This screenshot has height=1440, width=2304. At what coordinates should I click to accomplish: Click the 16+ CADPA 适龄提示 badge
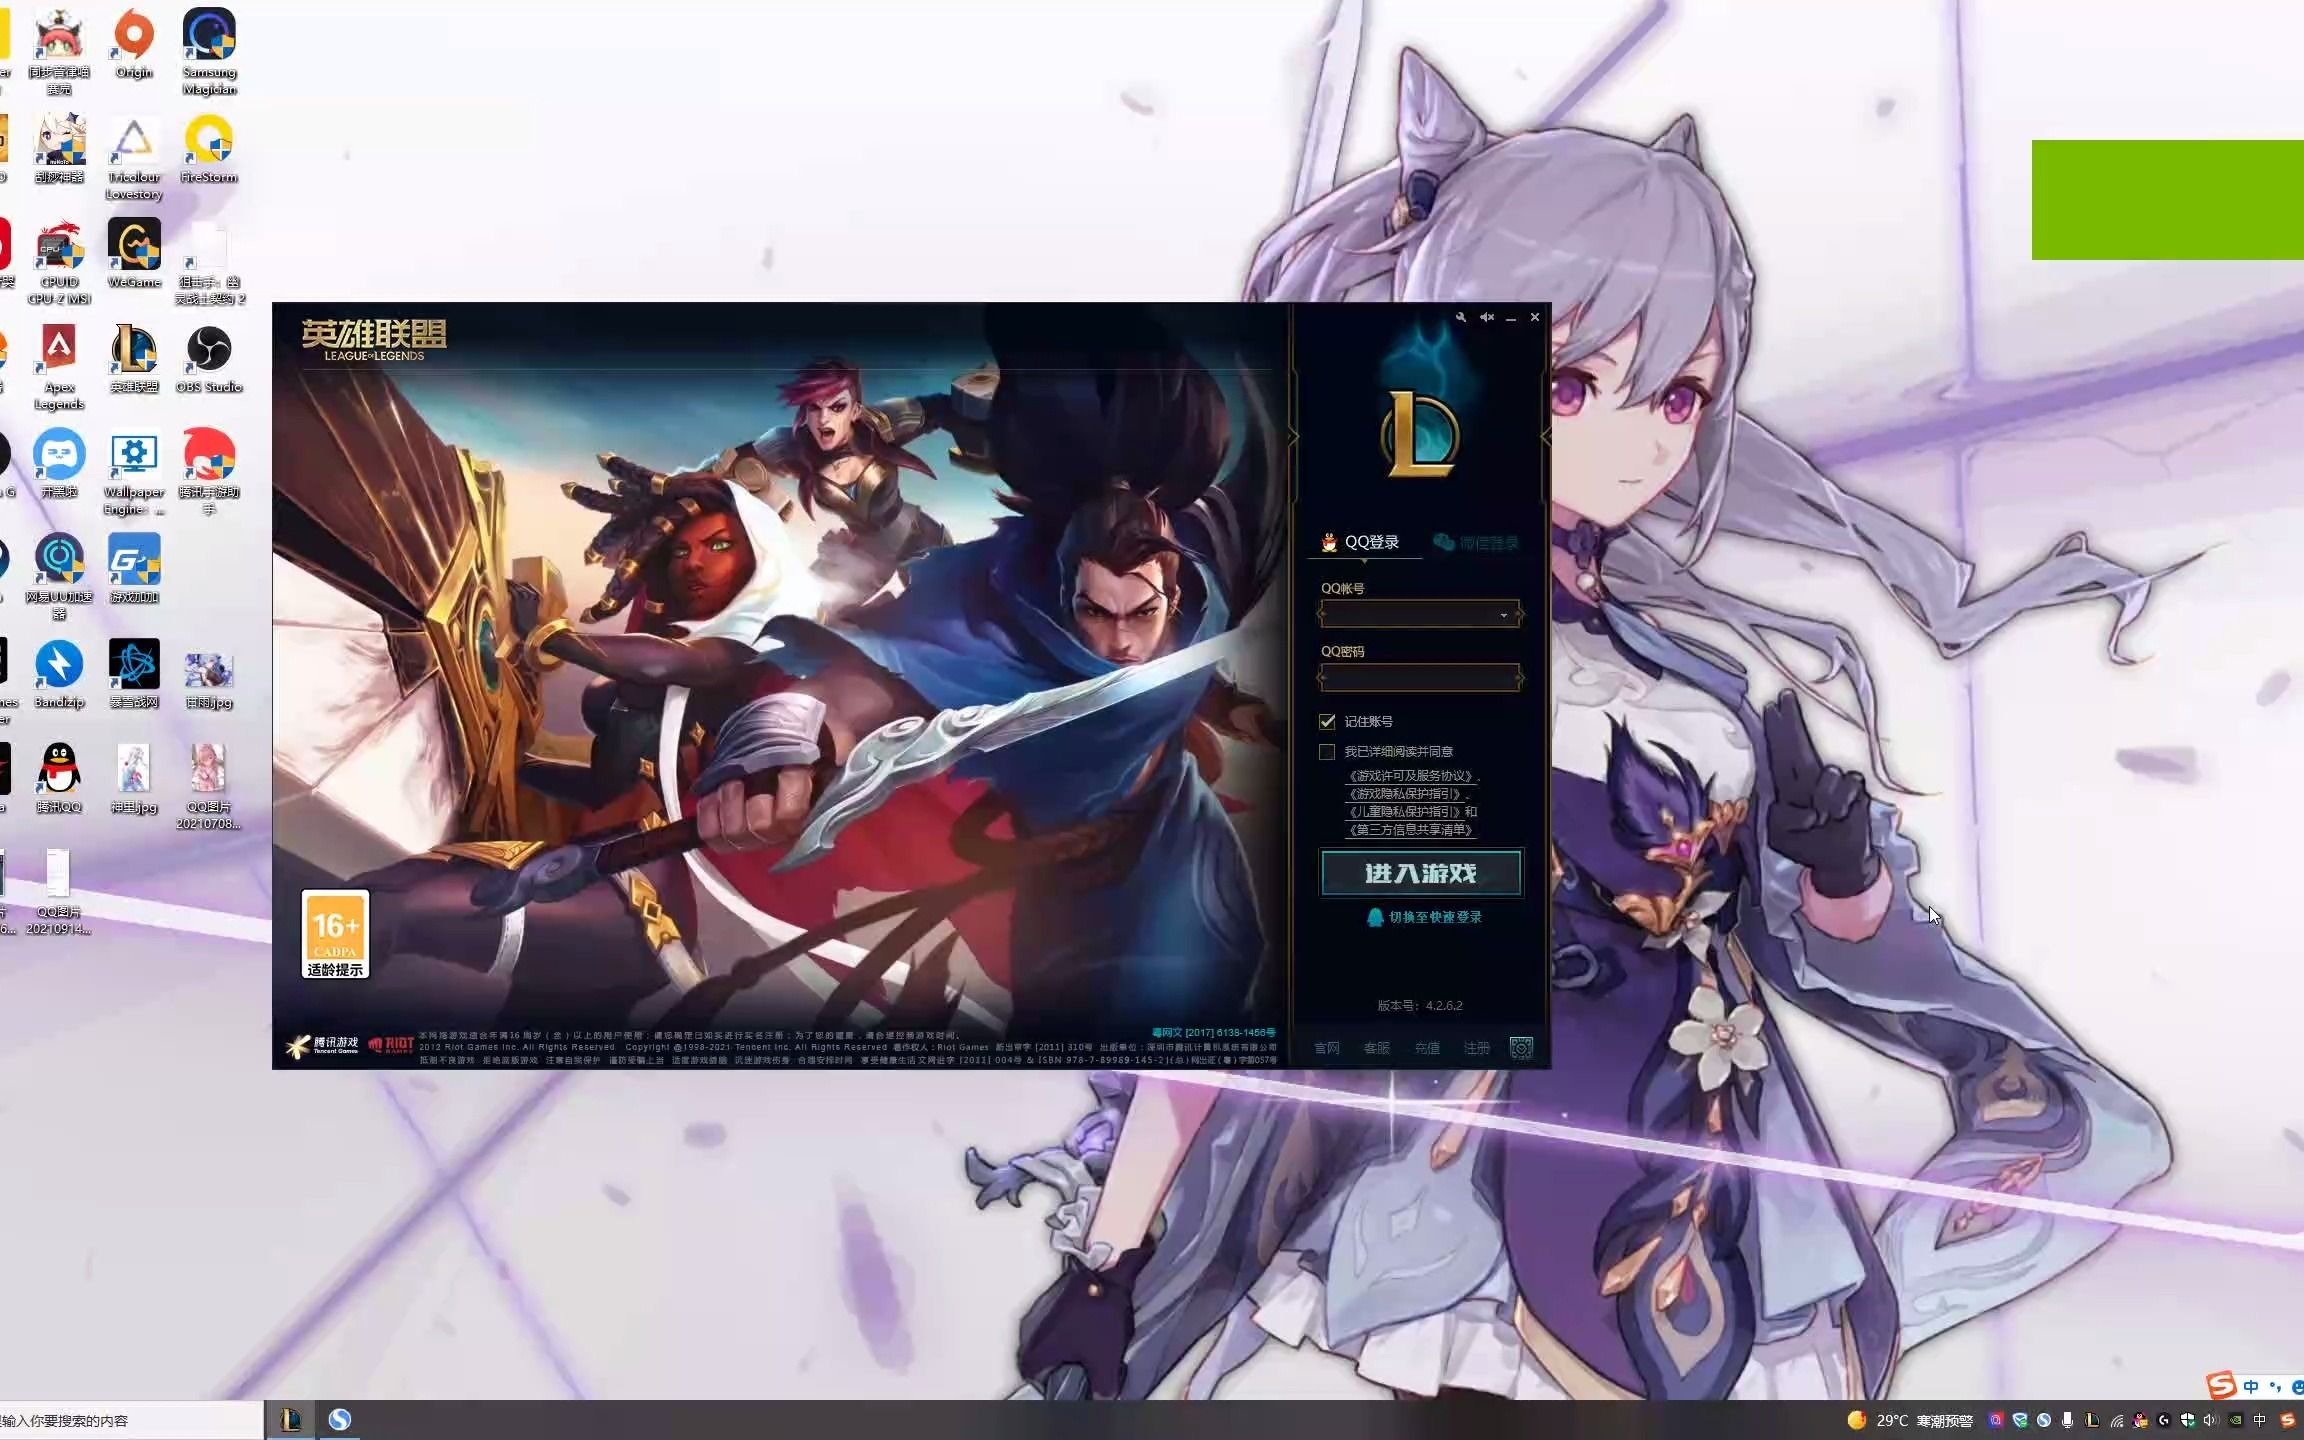coord(335,934)
